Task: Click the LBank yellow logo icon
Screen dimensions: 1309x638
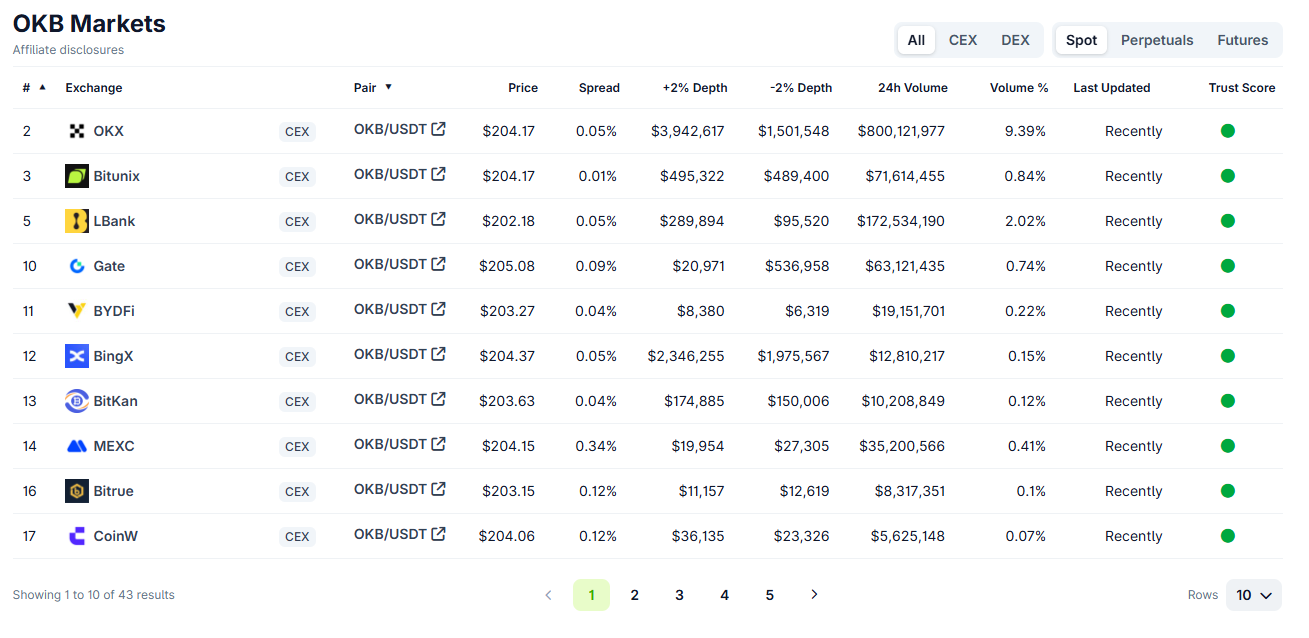Action: coord(77,221)
